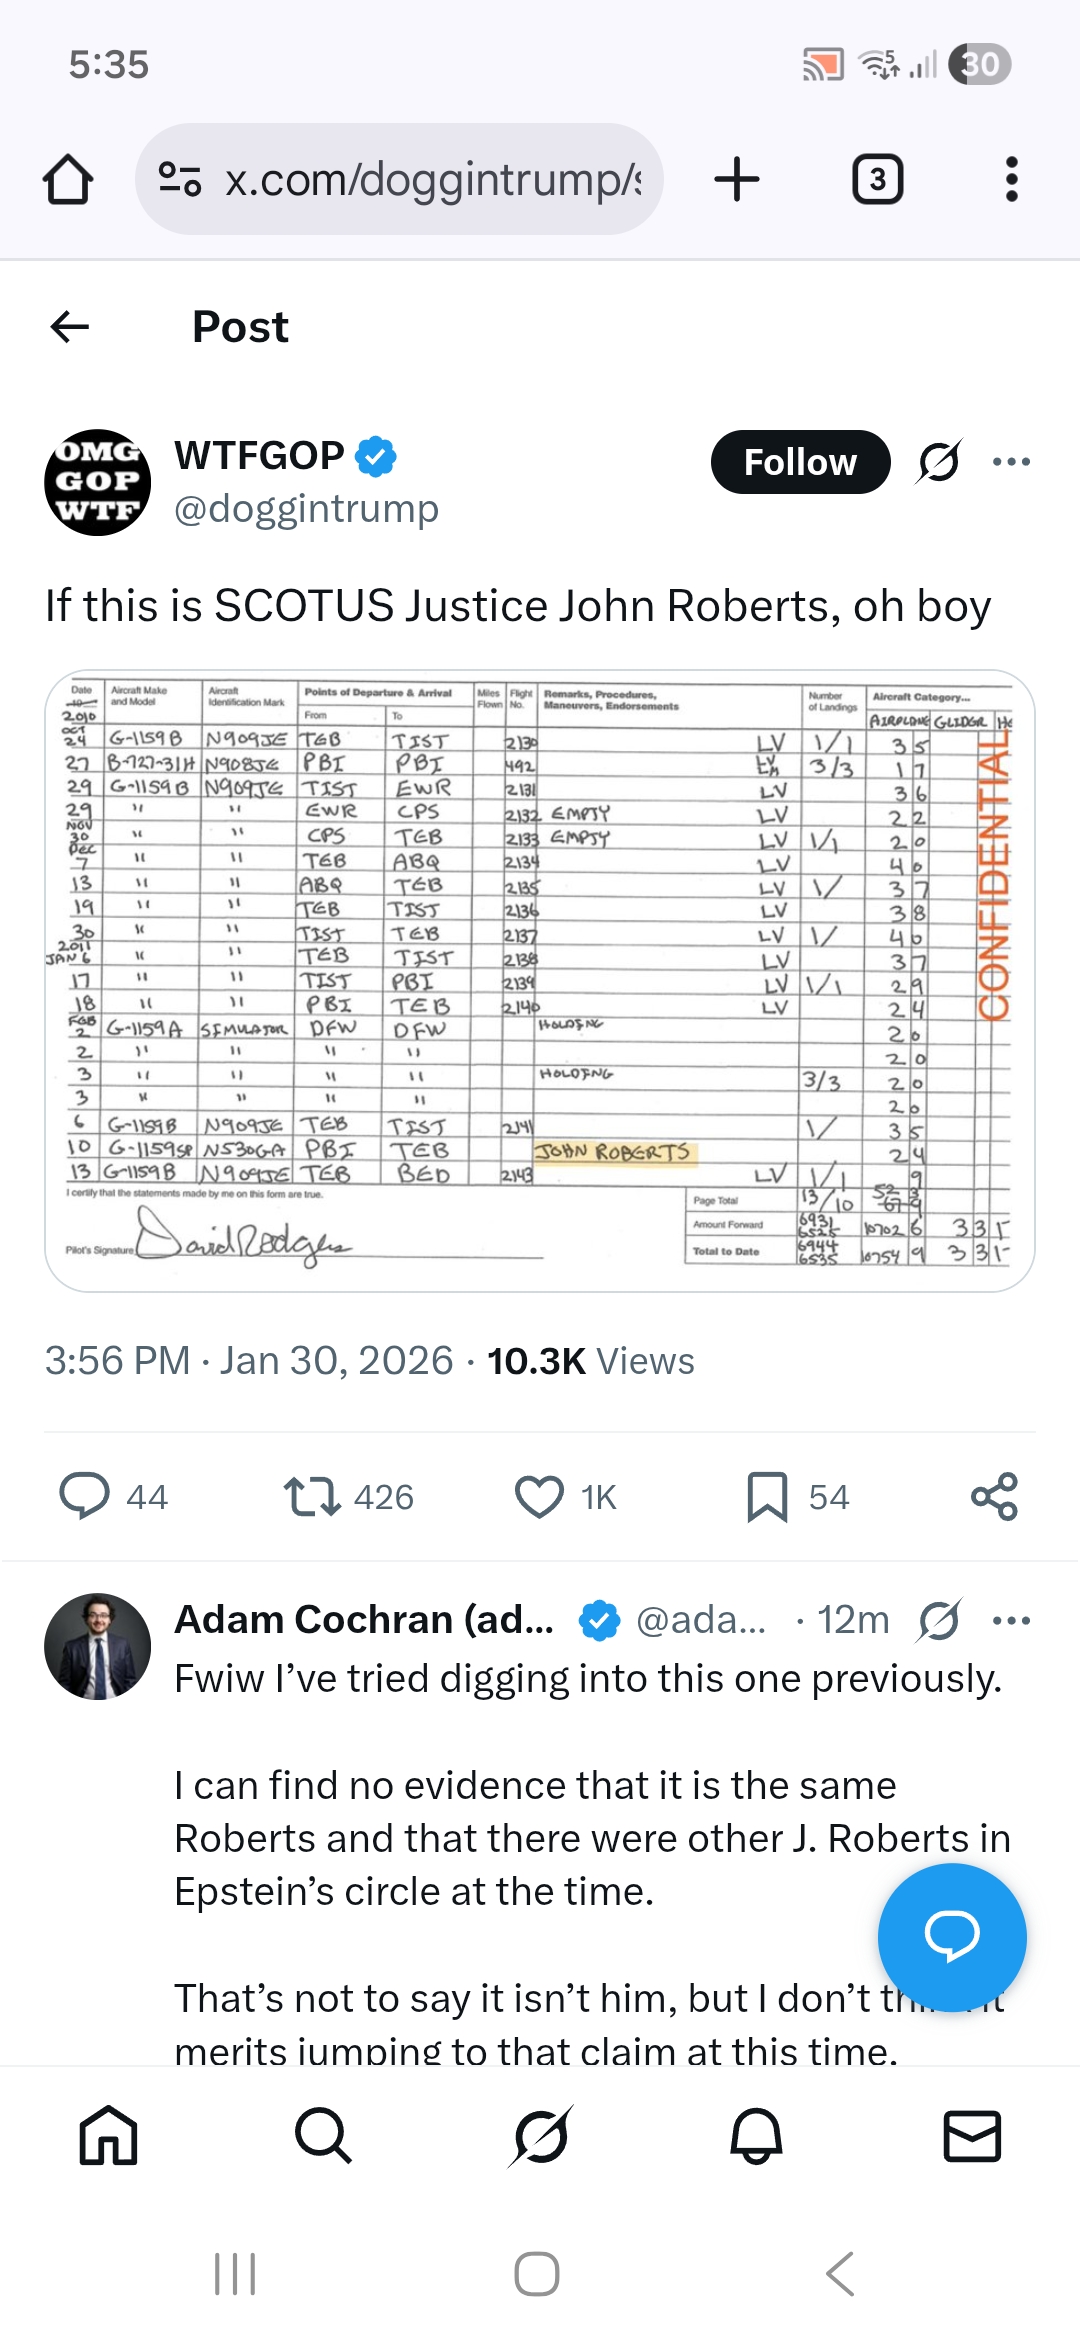The width and height of the screenshot is (1080, 2340).
Task: Bookmark the post with 54 bookmarks
Action: tap(798, 1497)
